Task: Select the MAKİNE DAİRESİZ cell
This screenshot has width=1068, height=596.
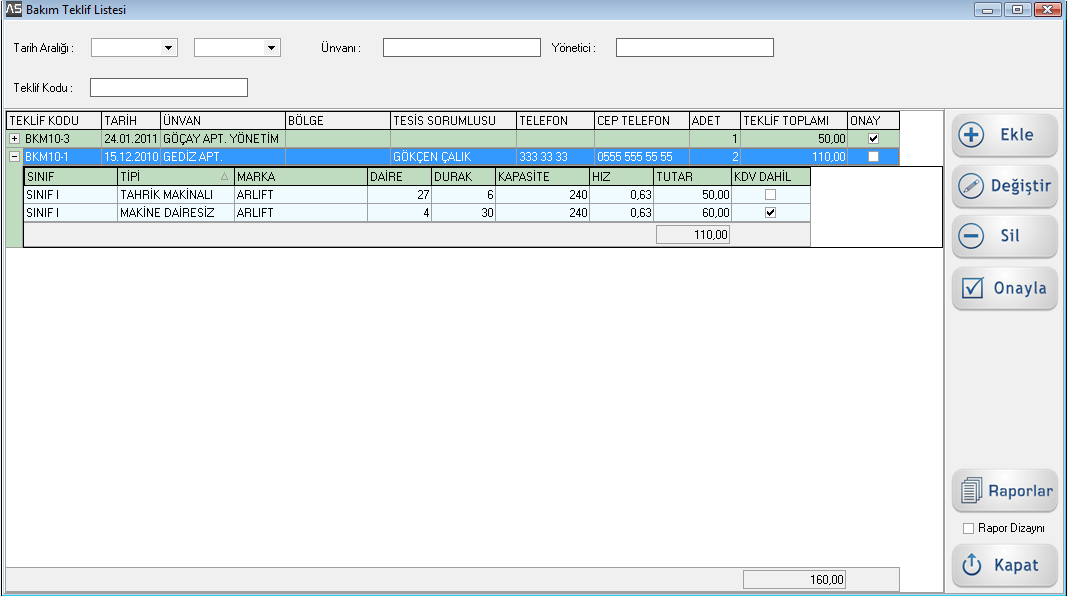Action: [x=176, y=213]
